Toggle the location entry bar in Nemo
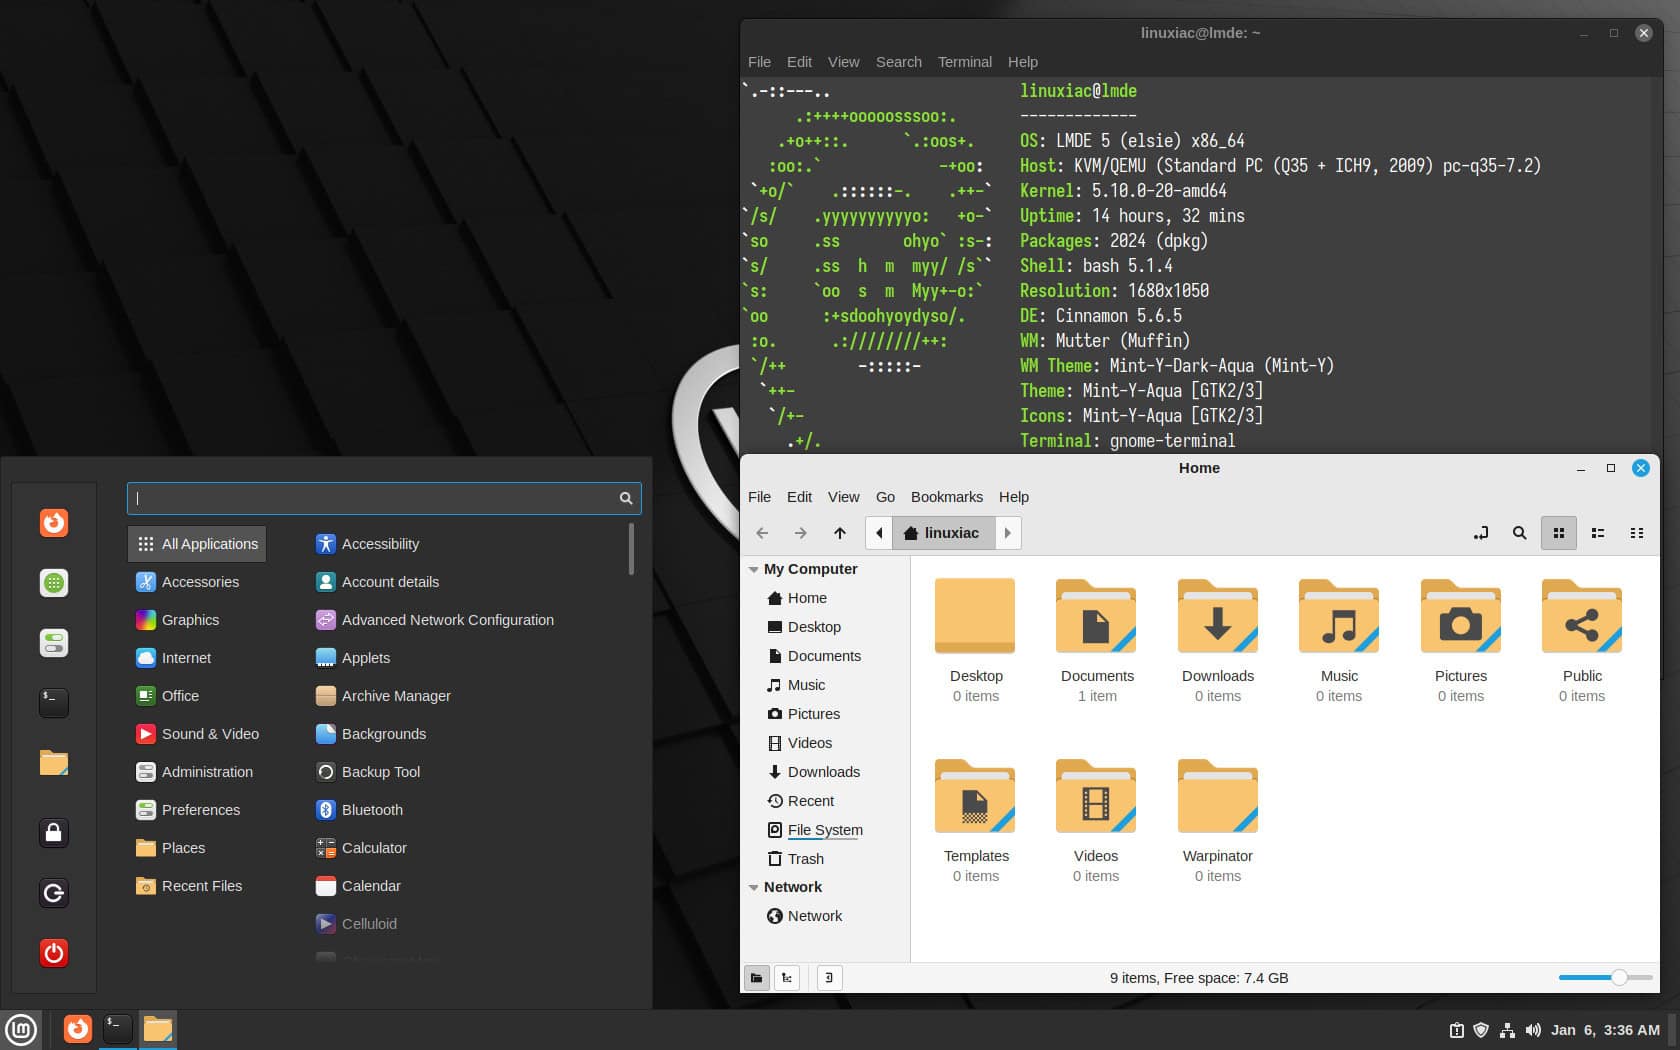Viewport: 1680px width, 1050px height. click(x=1480, y=533)
